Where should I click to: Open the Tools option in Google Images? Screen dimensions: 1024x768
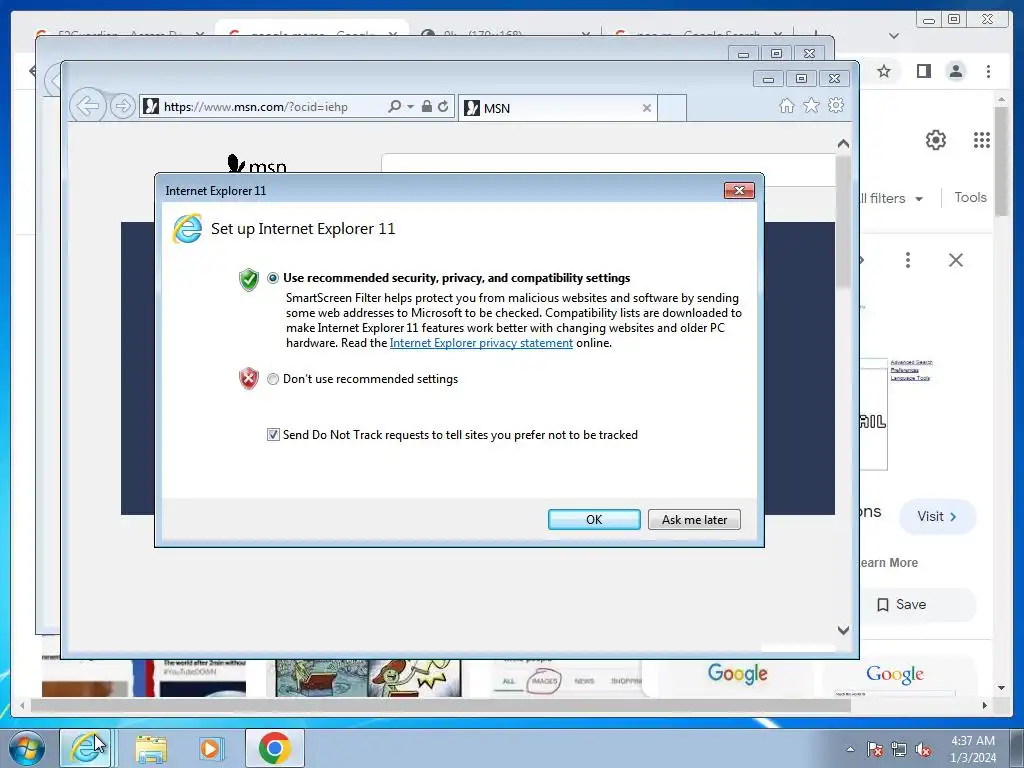970,197
